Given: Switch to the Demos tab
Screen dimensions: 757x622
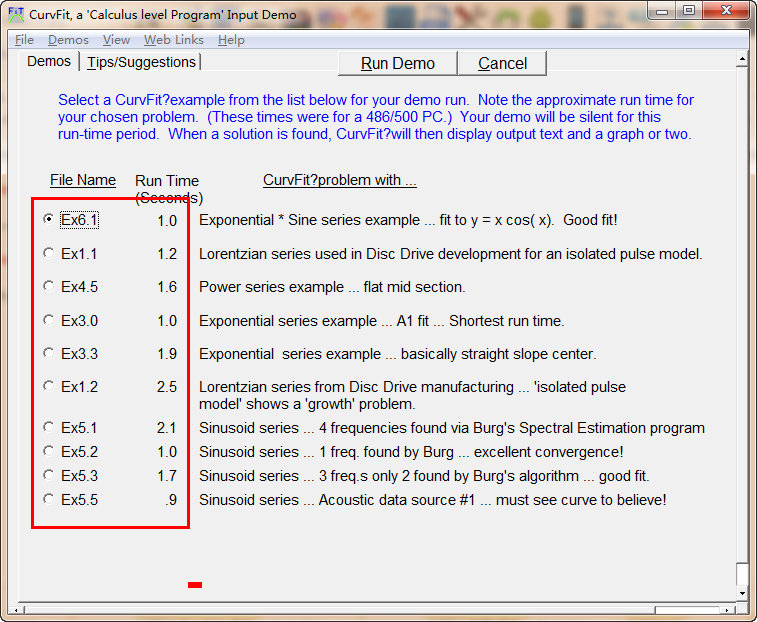Looking at the screenshot, I should click(49, 61).
